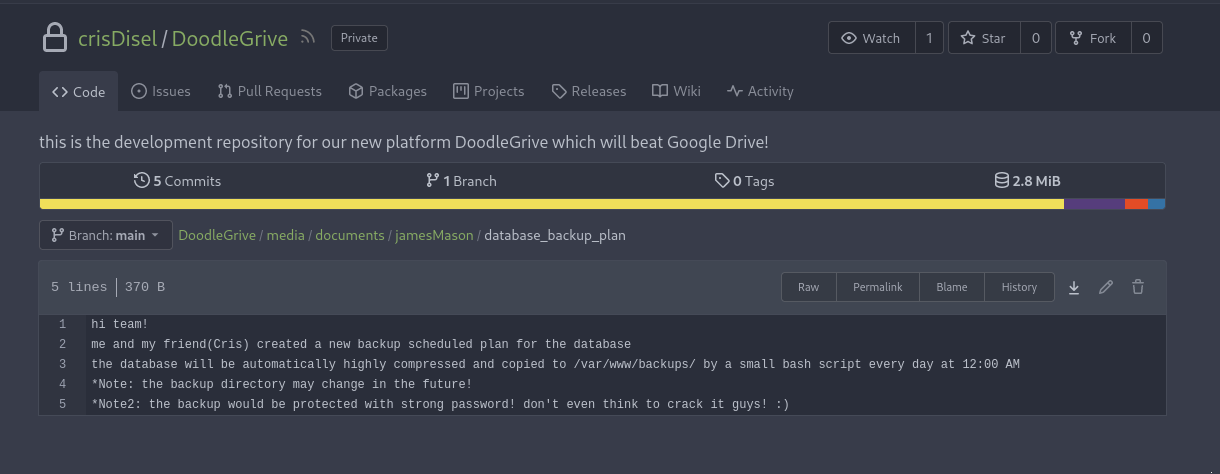Click the yellow segment of language bar
This screenshot has width=1220, height=474.
coord(552,204)
